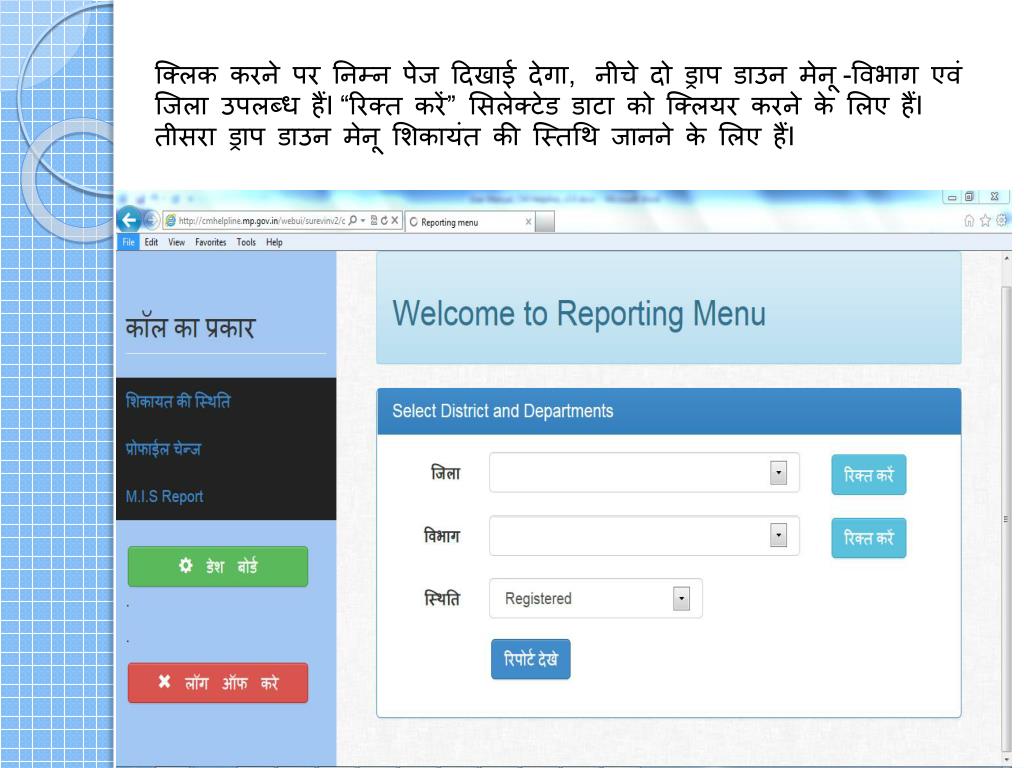Screen dimensions: 1024x768
Task: Click the जिला combo box field
Action: click(644, 472)
